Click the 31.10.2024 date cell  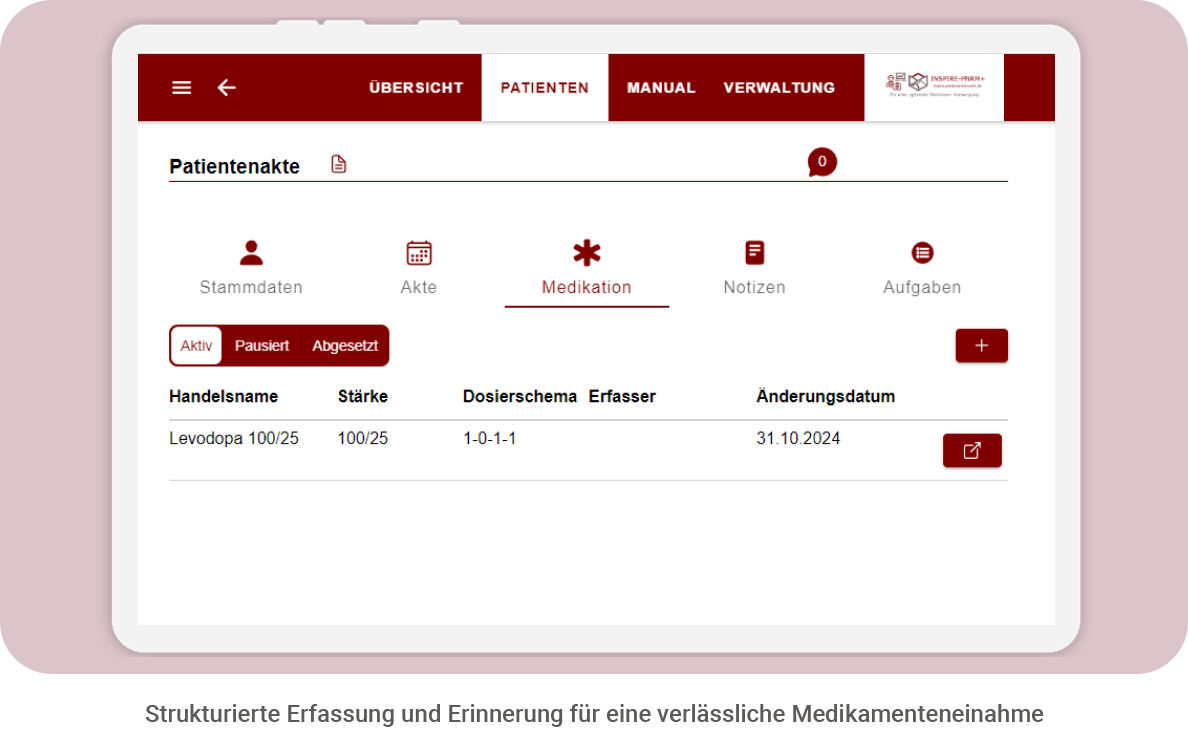point(798,439)
